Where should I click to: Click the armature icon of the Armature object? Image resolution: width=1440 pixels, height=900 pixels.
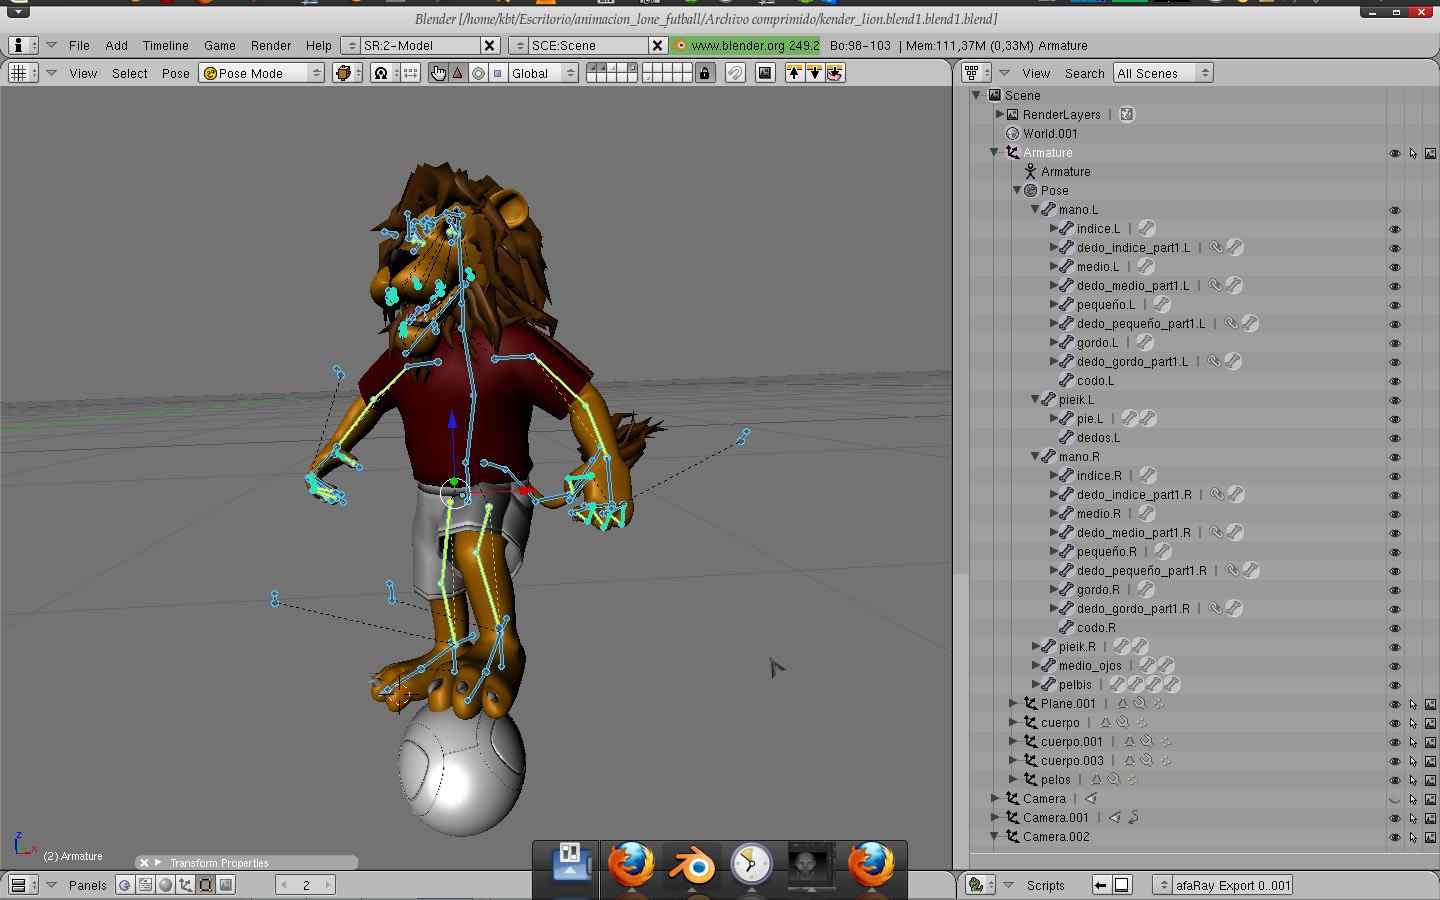click(x=1012, y=153)
